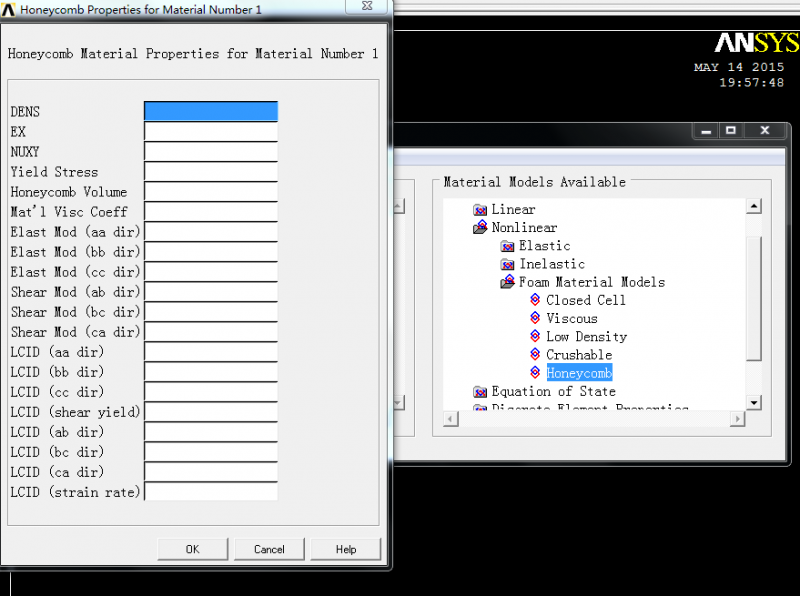Image resolution: width=800 pixels, height=596 pixels.
Task: Click LCID (cc dir) field
Action: pos(211,391)
